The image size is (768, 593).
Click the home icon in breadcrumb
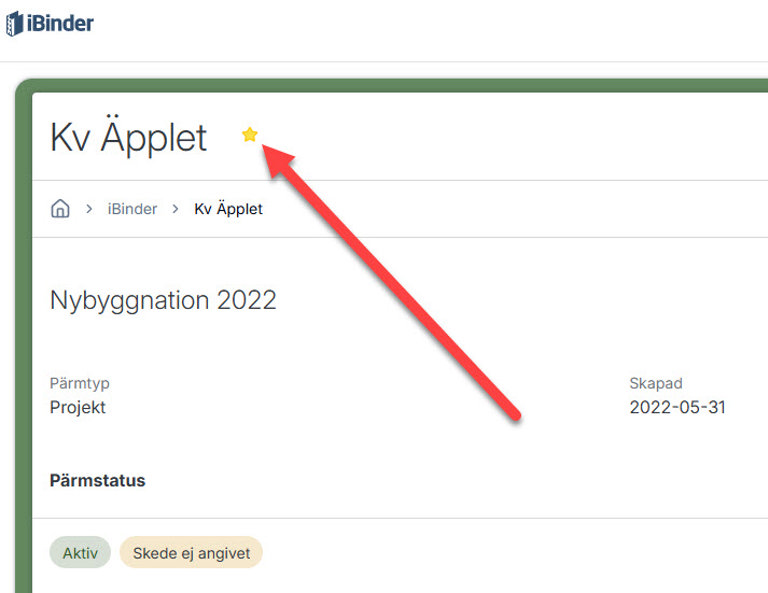click(60, 209)
